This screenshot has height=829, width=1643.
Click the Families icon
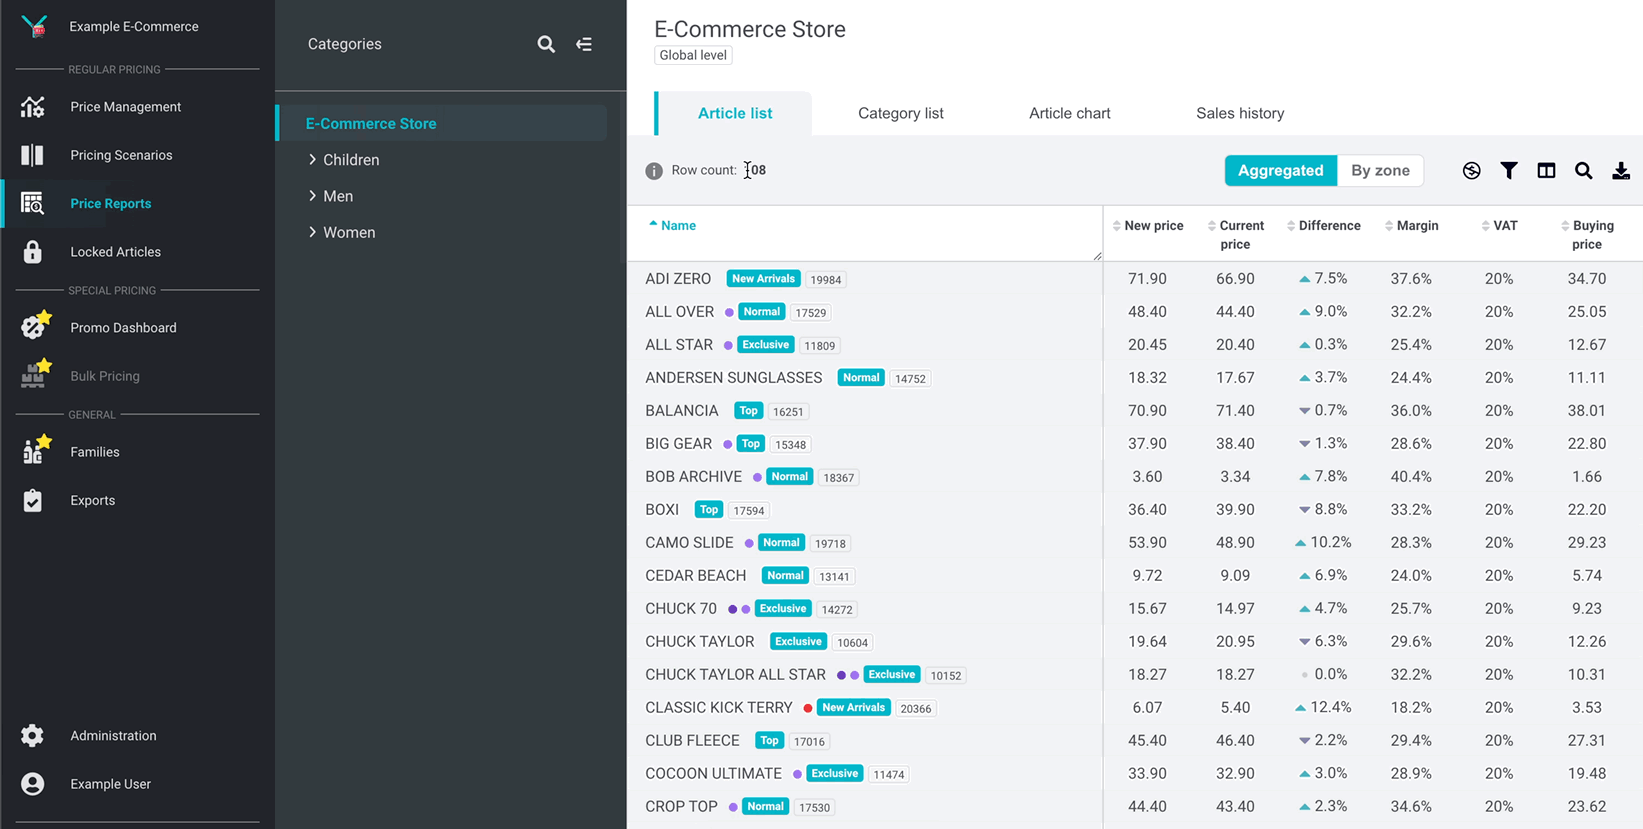click(x=35, y=449)
